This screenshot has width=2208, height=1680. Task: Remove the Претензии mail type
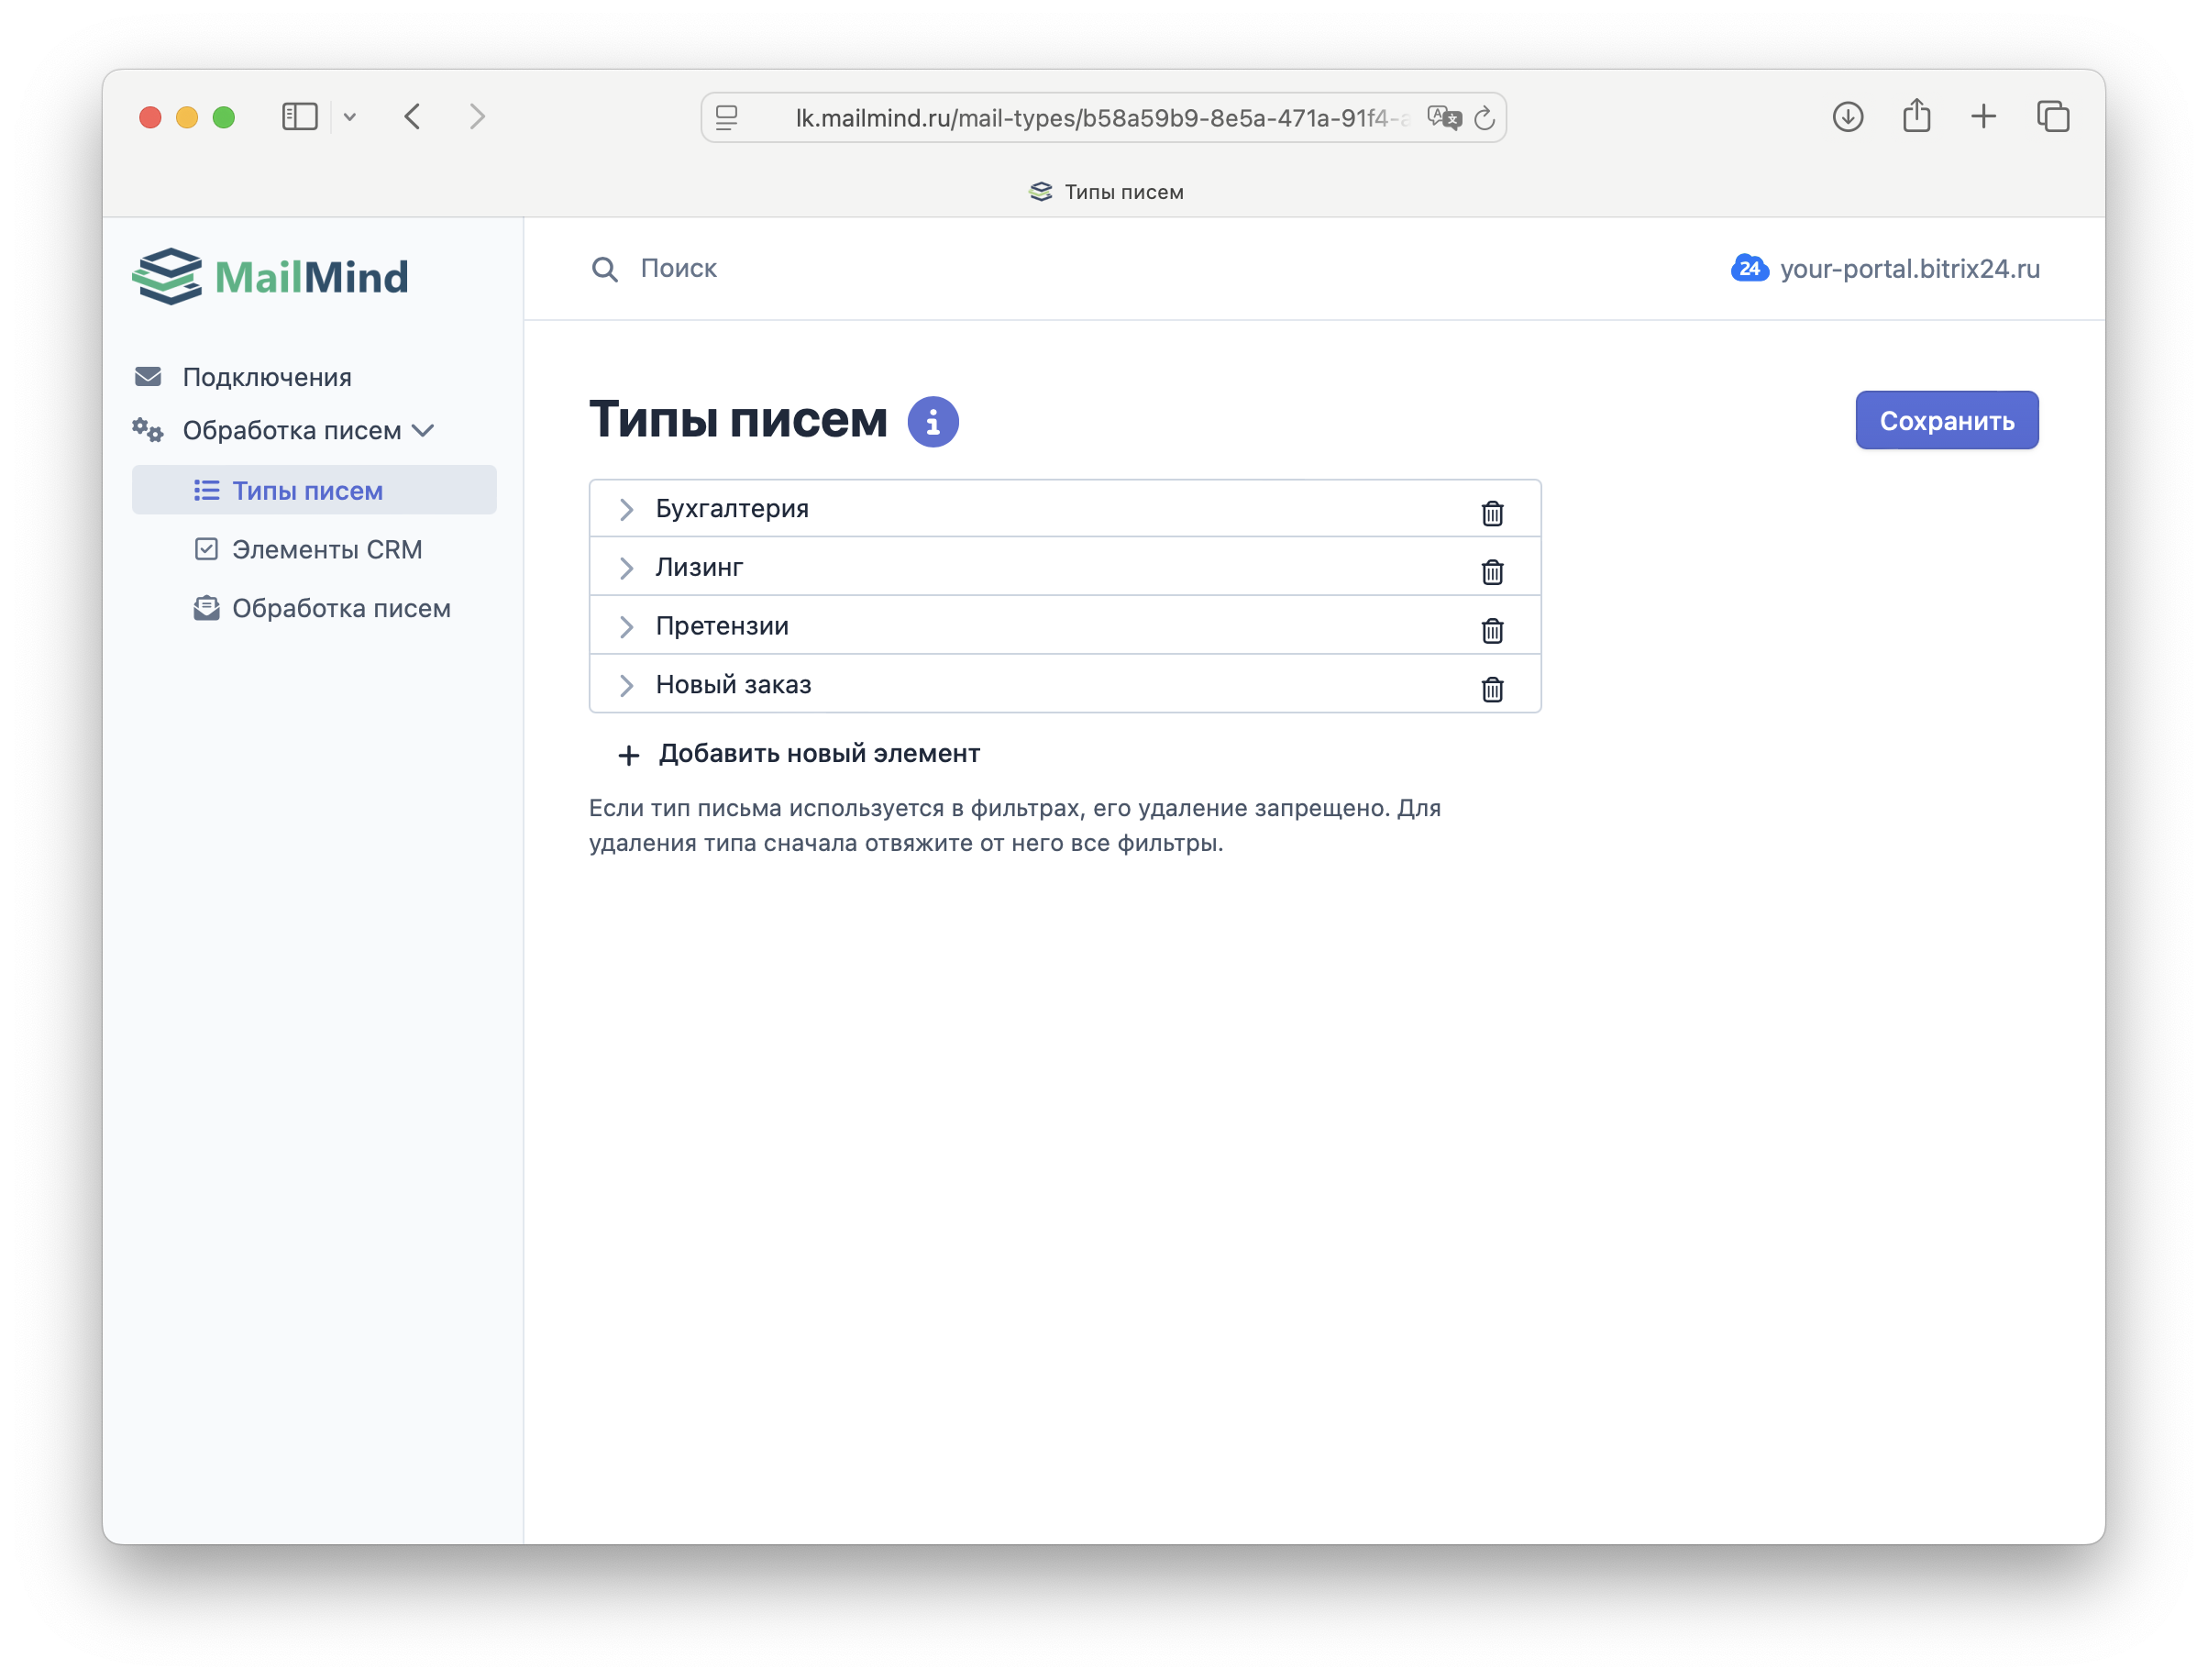(x=1491, y=630)
